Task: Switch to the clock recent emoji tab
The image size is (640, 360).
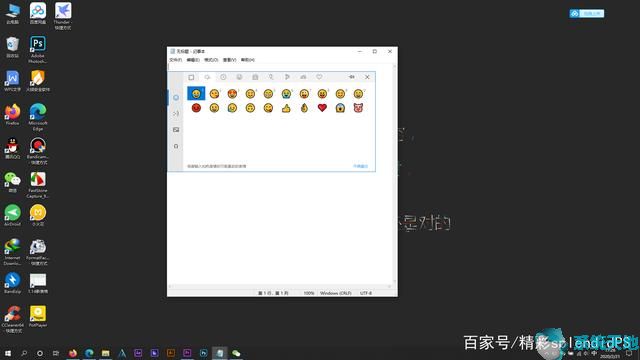Action: pos(223,77)
